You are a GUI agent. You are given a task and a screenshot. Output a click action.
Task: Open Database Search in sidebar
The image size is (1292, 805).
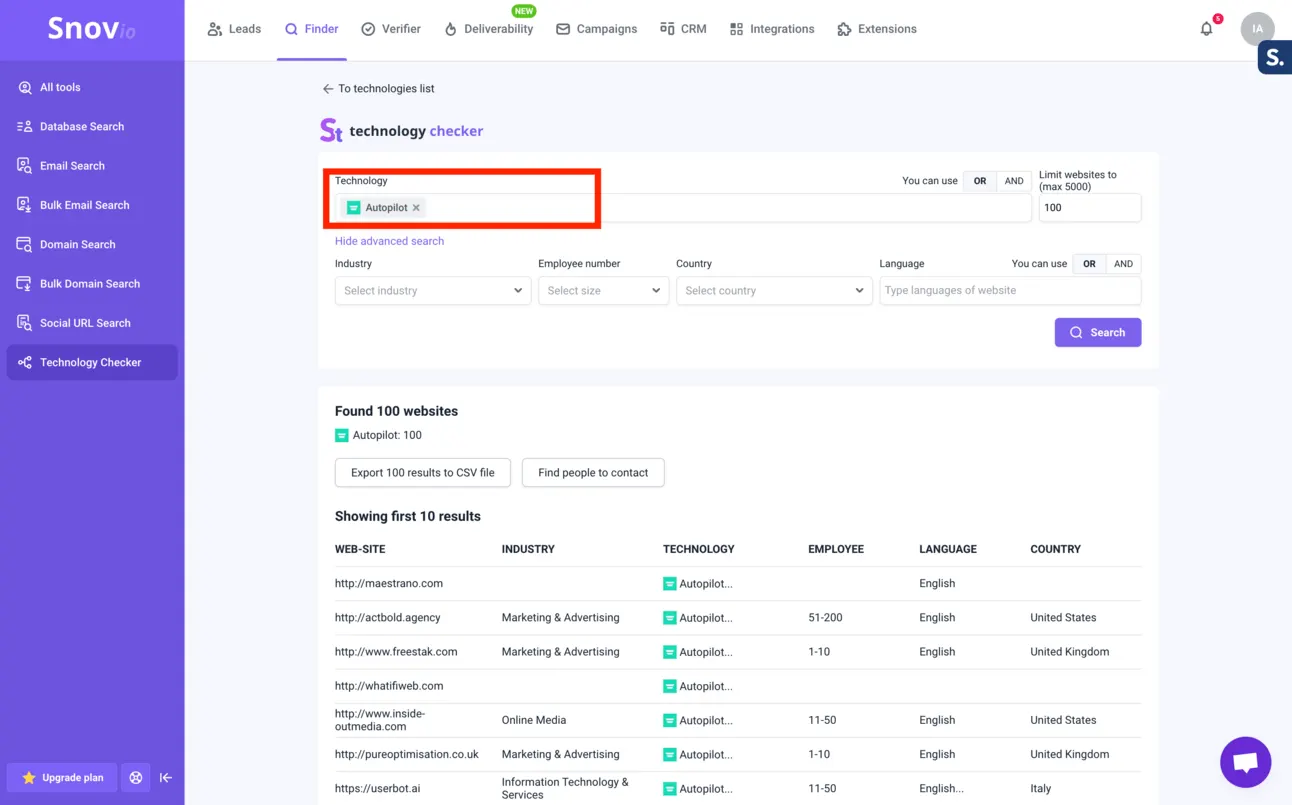(x=92, y=127)
